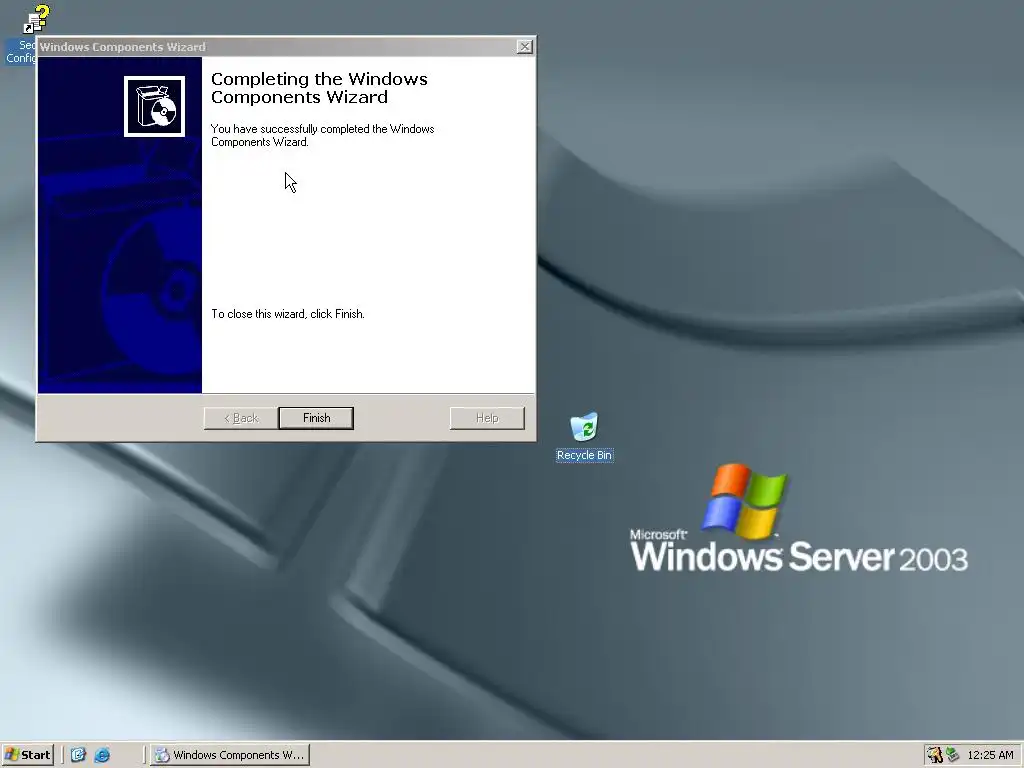Close the Windows Components Wizard window

[x=524, y=46]
